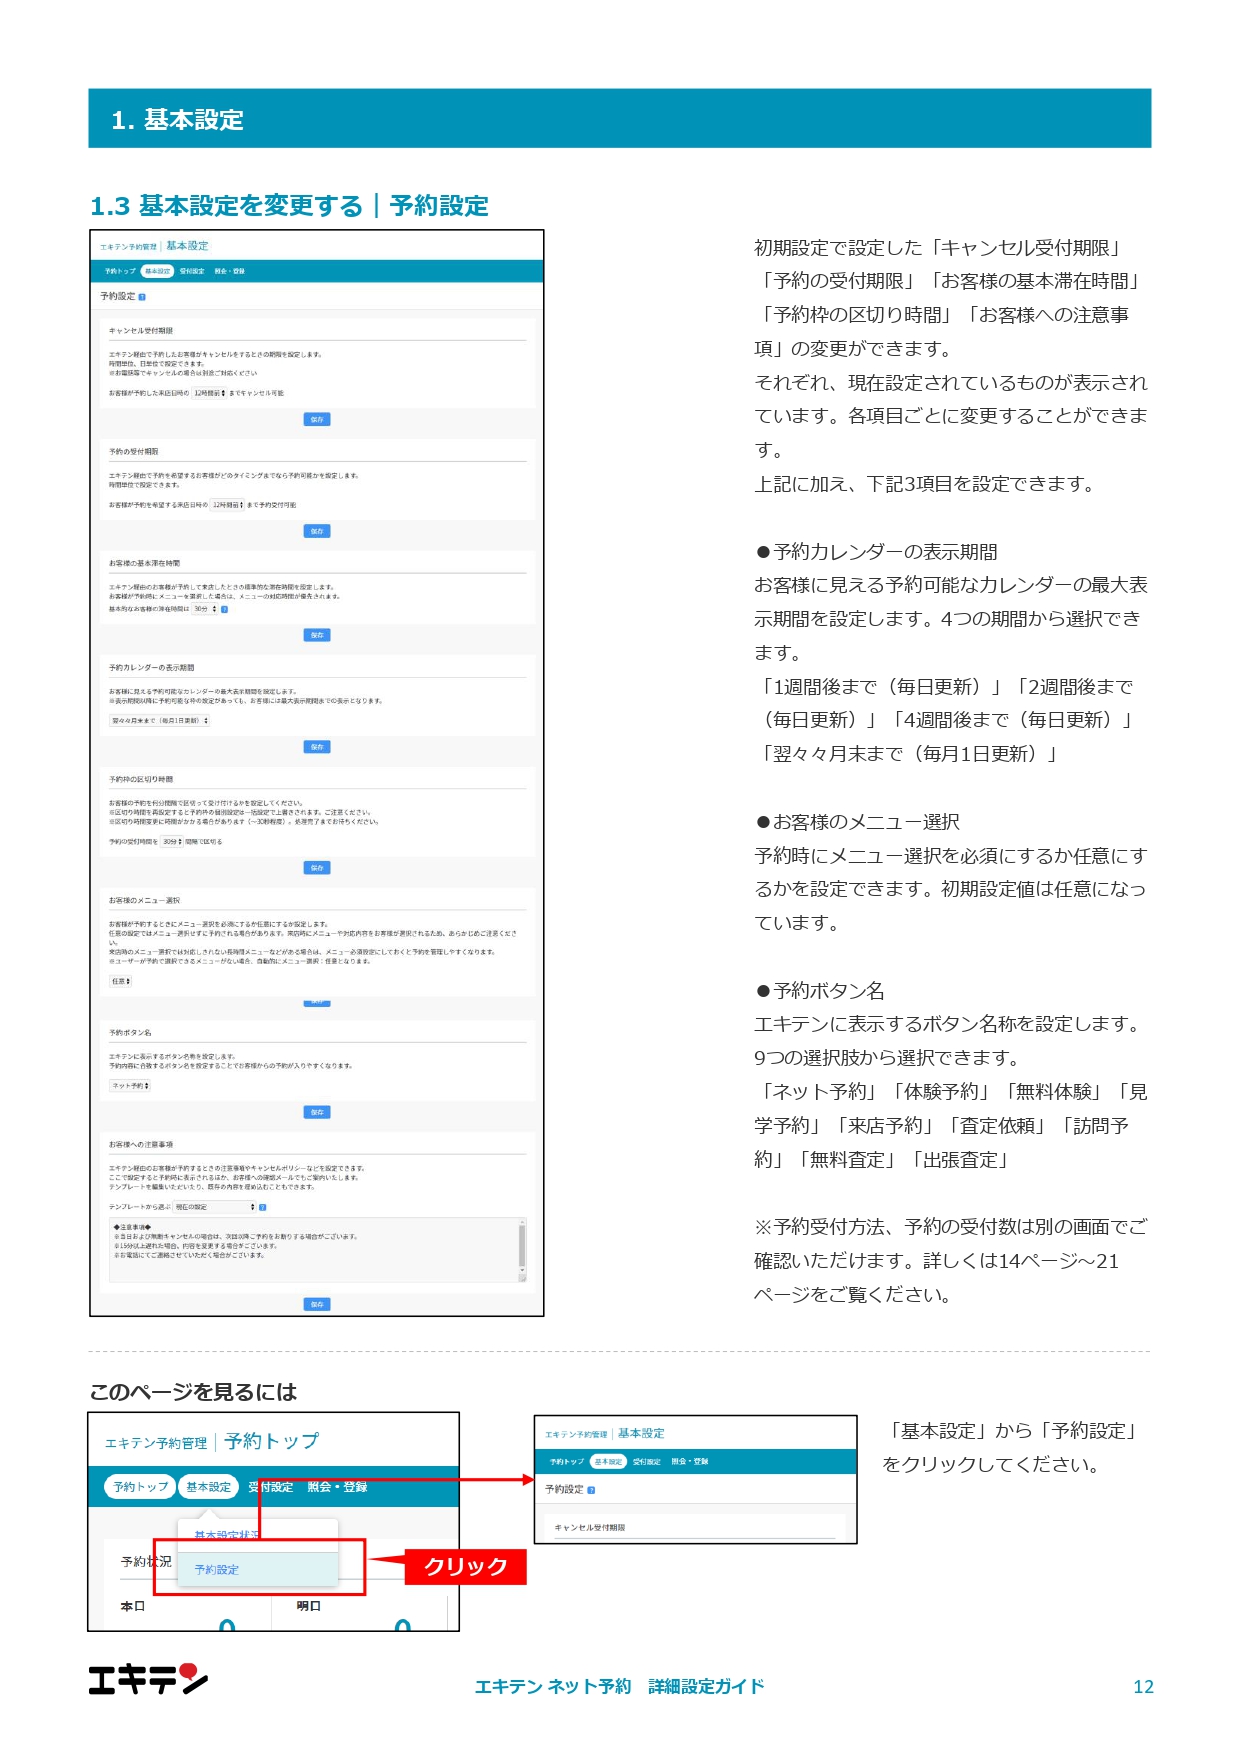Click the help icon beside 予約設定 in the small 基本設定 screenshot
1240x1755 pixels.
pyautogui.click(x=591, y=1490)
